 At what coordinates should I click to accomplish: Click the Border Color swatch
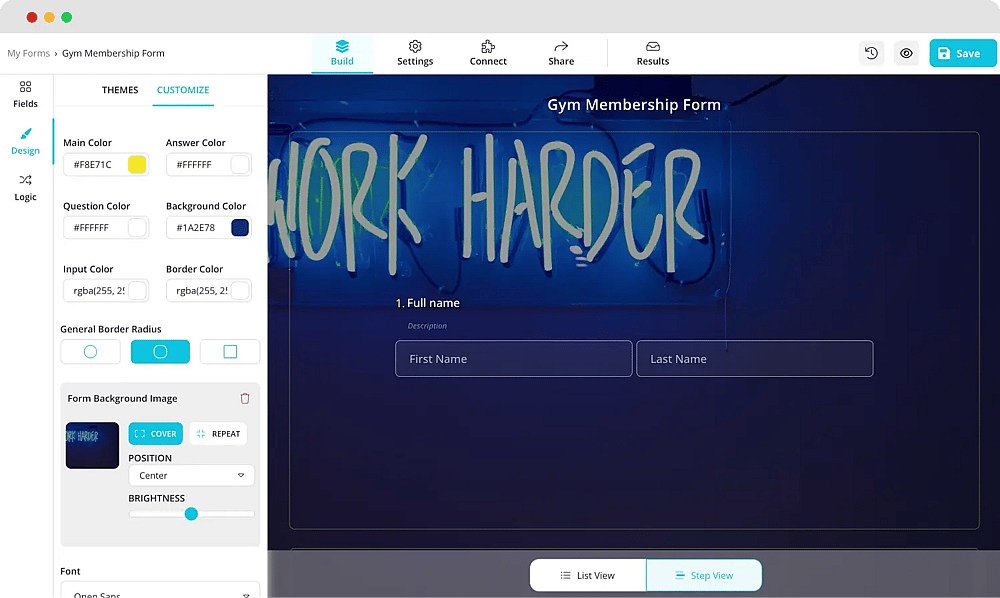[x=240, y=291]
